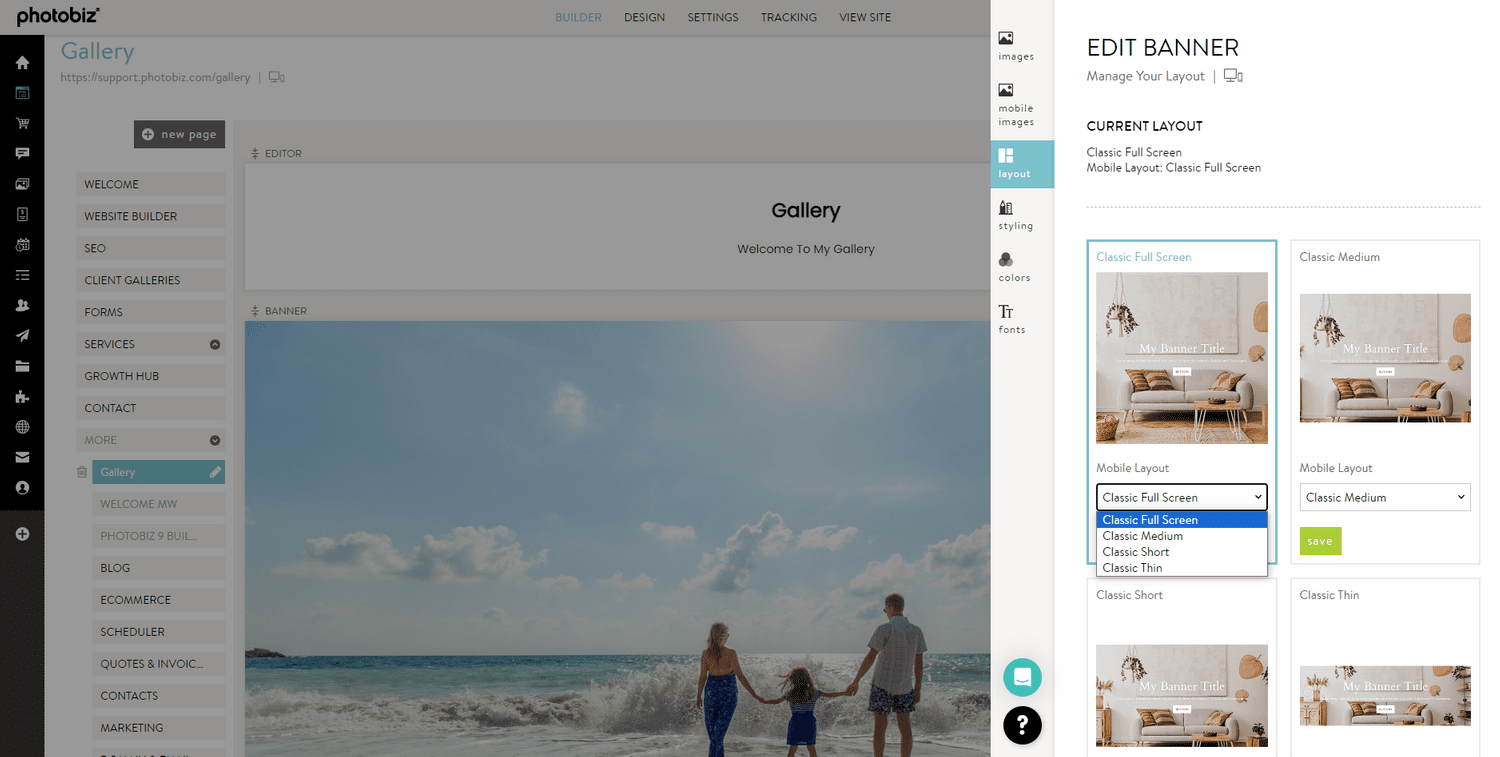Image resolution: width=1500 pixels, height=757 pixels.
Task: Select the Classic Full Screen layout thumbnail
Action: 1181,357
